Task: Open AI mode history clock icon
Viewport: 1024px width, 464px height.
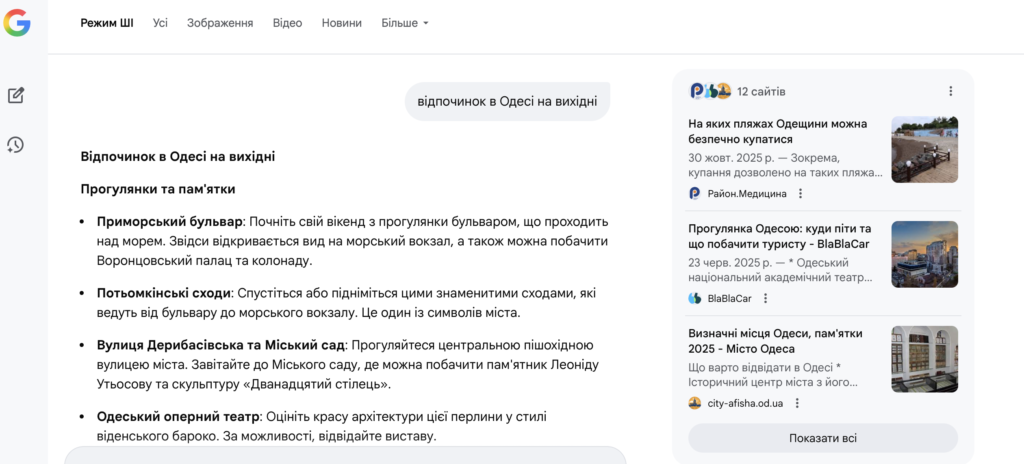Action: (x=16, y=144)
